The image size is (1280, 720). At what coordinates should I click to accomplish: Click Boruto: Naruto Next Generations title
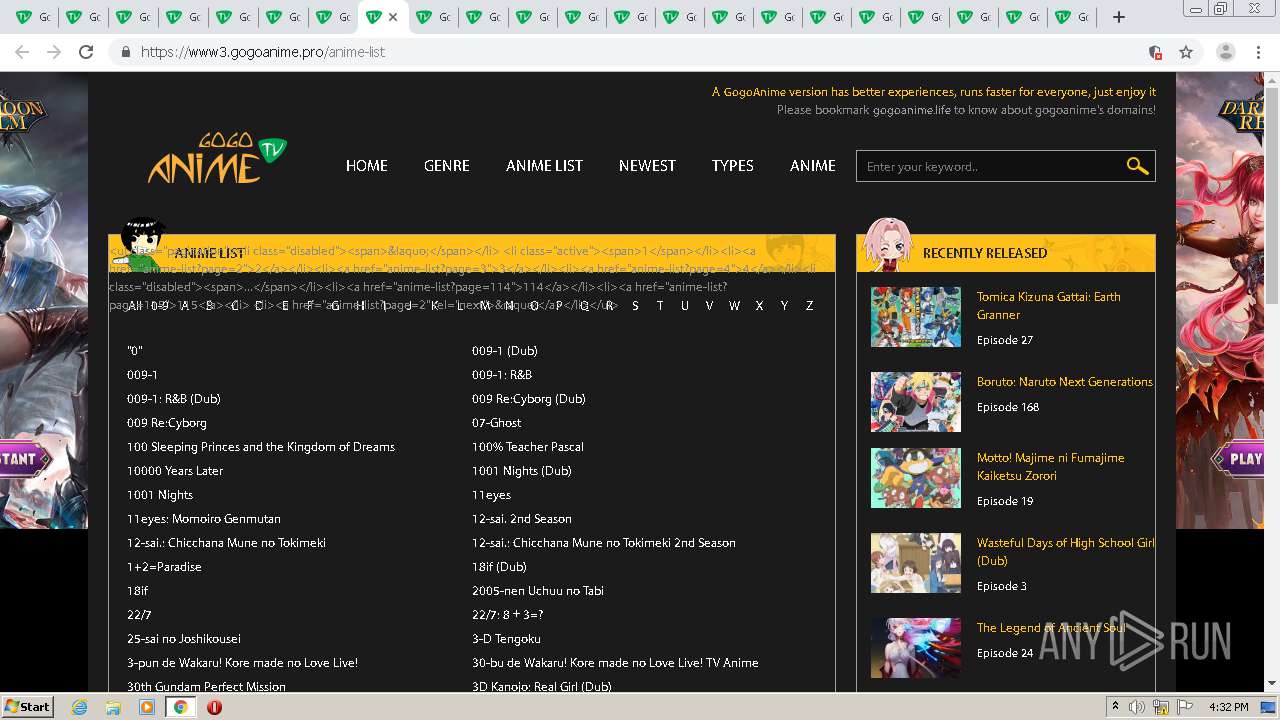pos(1064,382)
